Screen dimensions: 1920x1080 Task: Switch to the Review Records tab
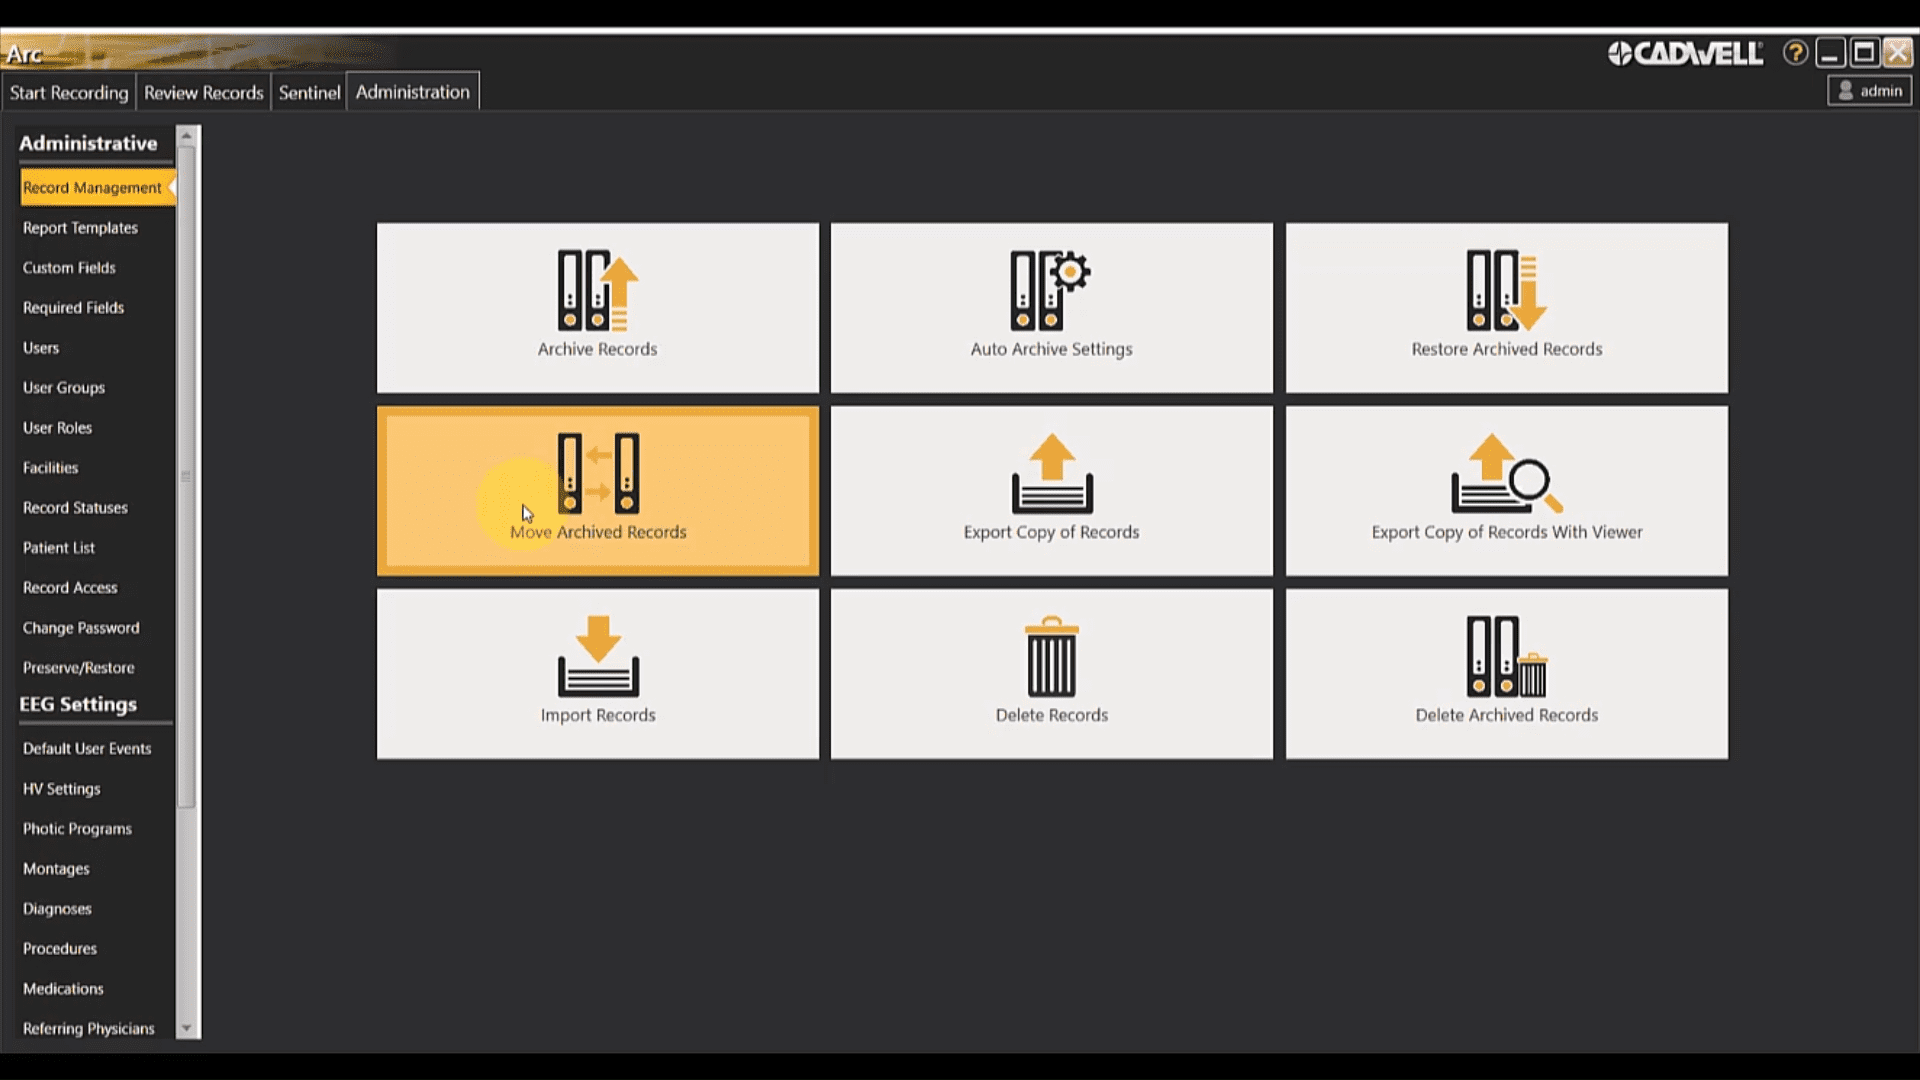203,92
